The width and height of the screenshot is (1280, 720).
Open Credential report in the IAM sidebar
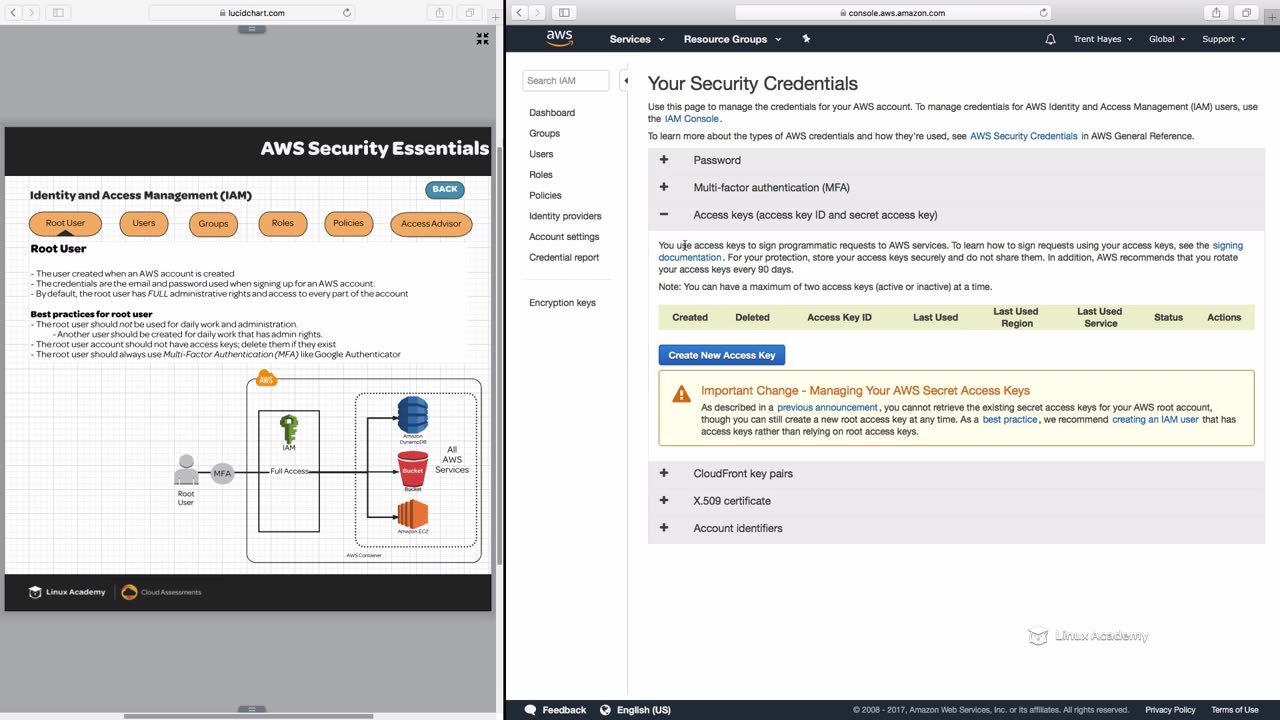[x=564, y=257]
